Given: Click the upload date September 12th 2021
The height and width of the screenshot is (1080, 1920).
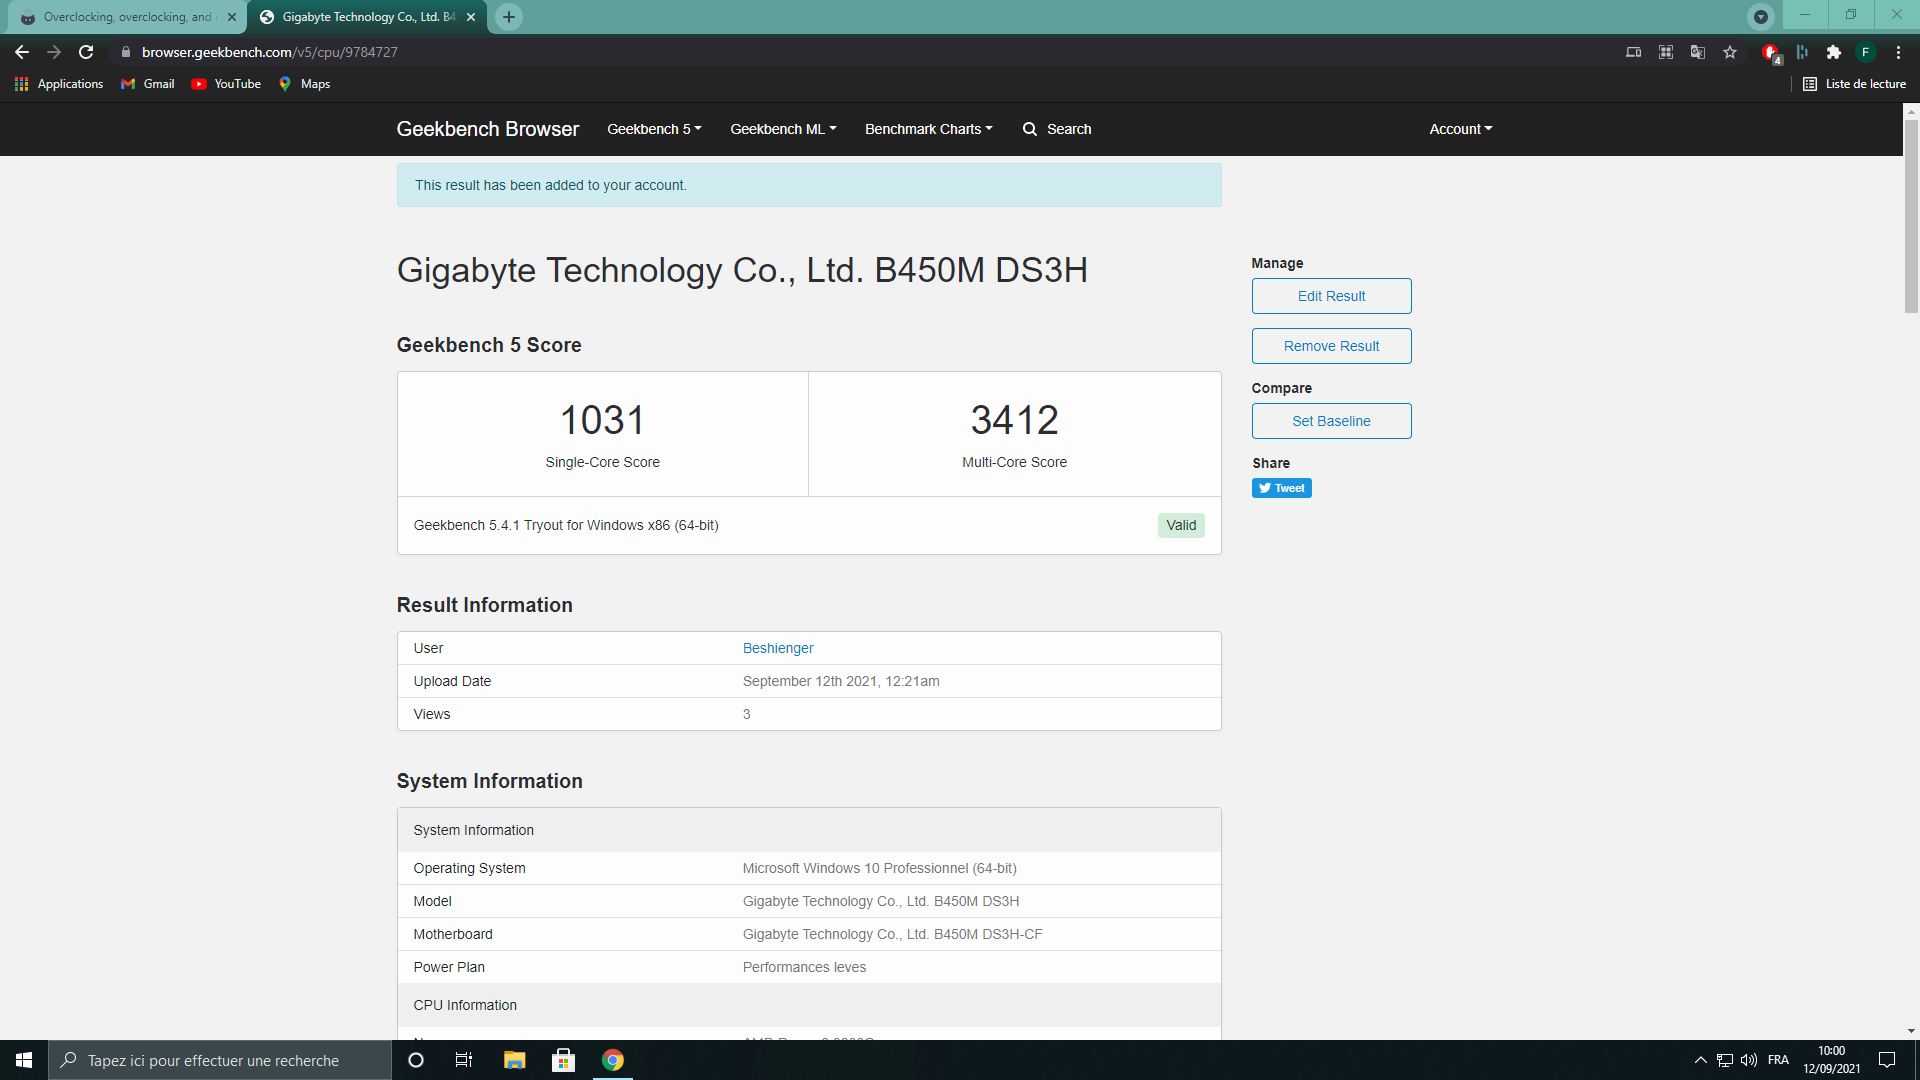Looking at the screenshot, I should pyautogui.click(x=841, y=681).
